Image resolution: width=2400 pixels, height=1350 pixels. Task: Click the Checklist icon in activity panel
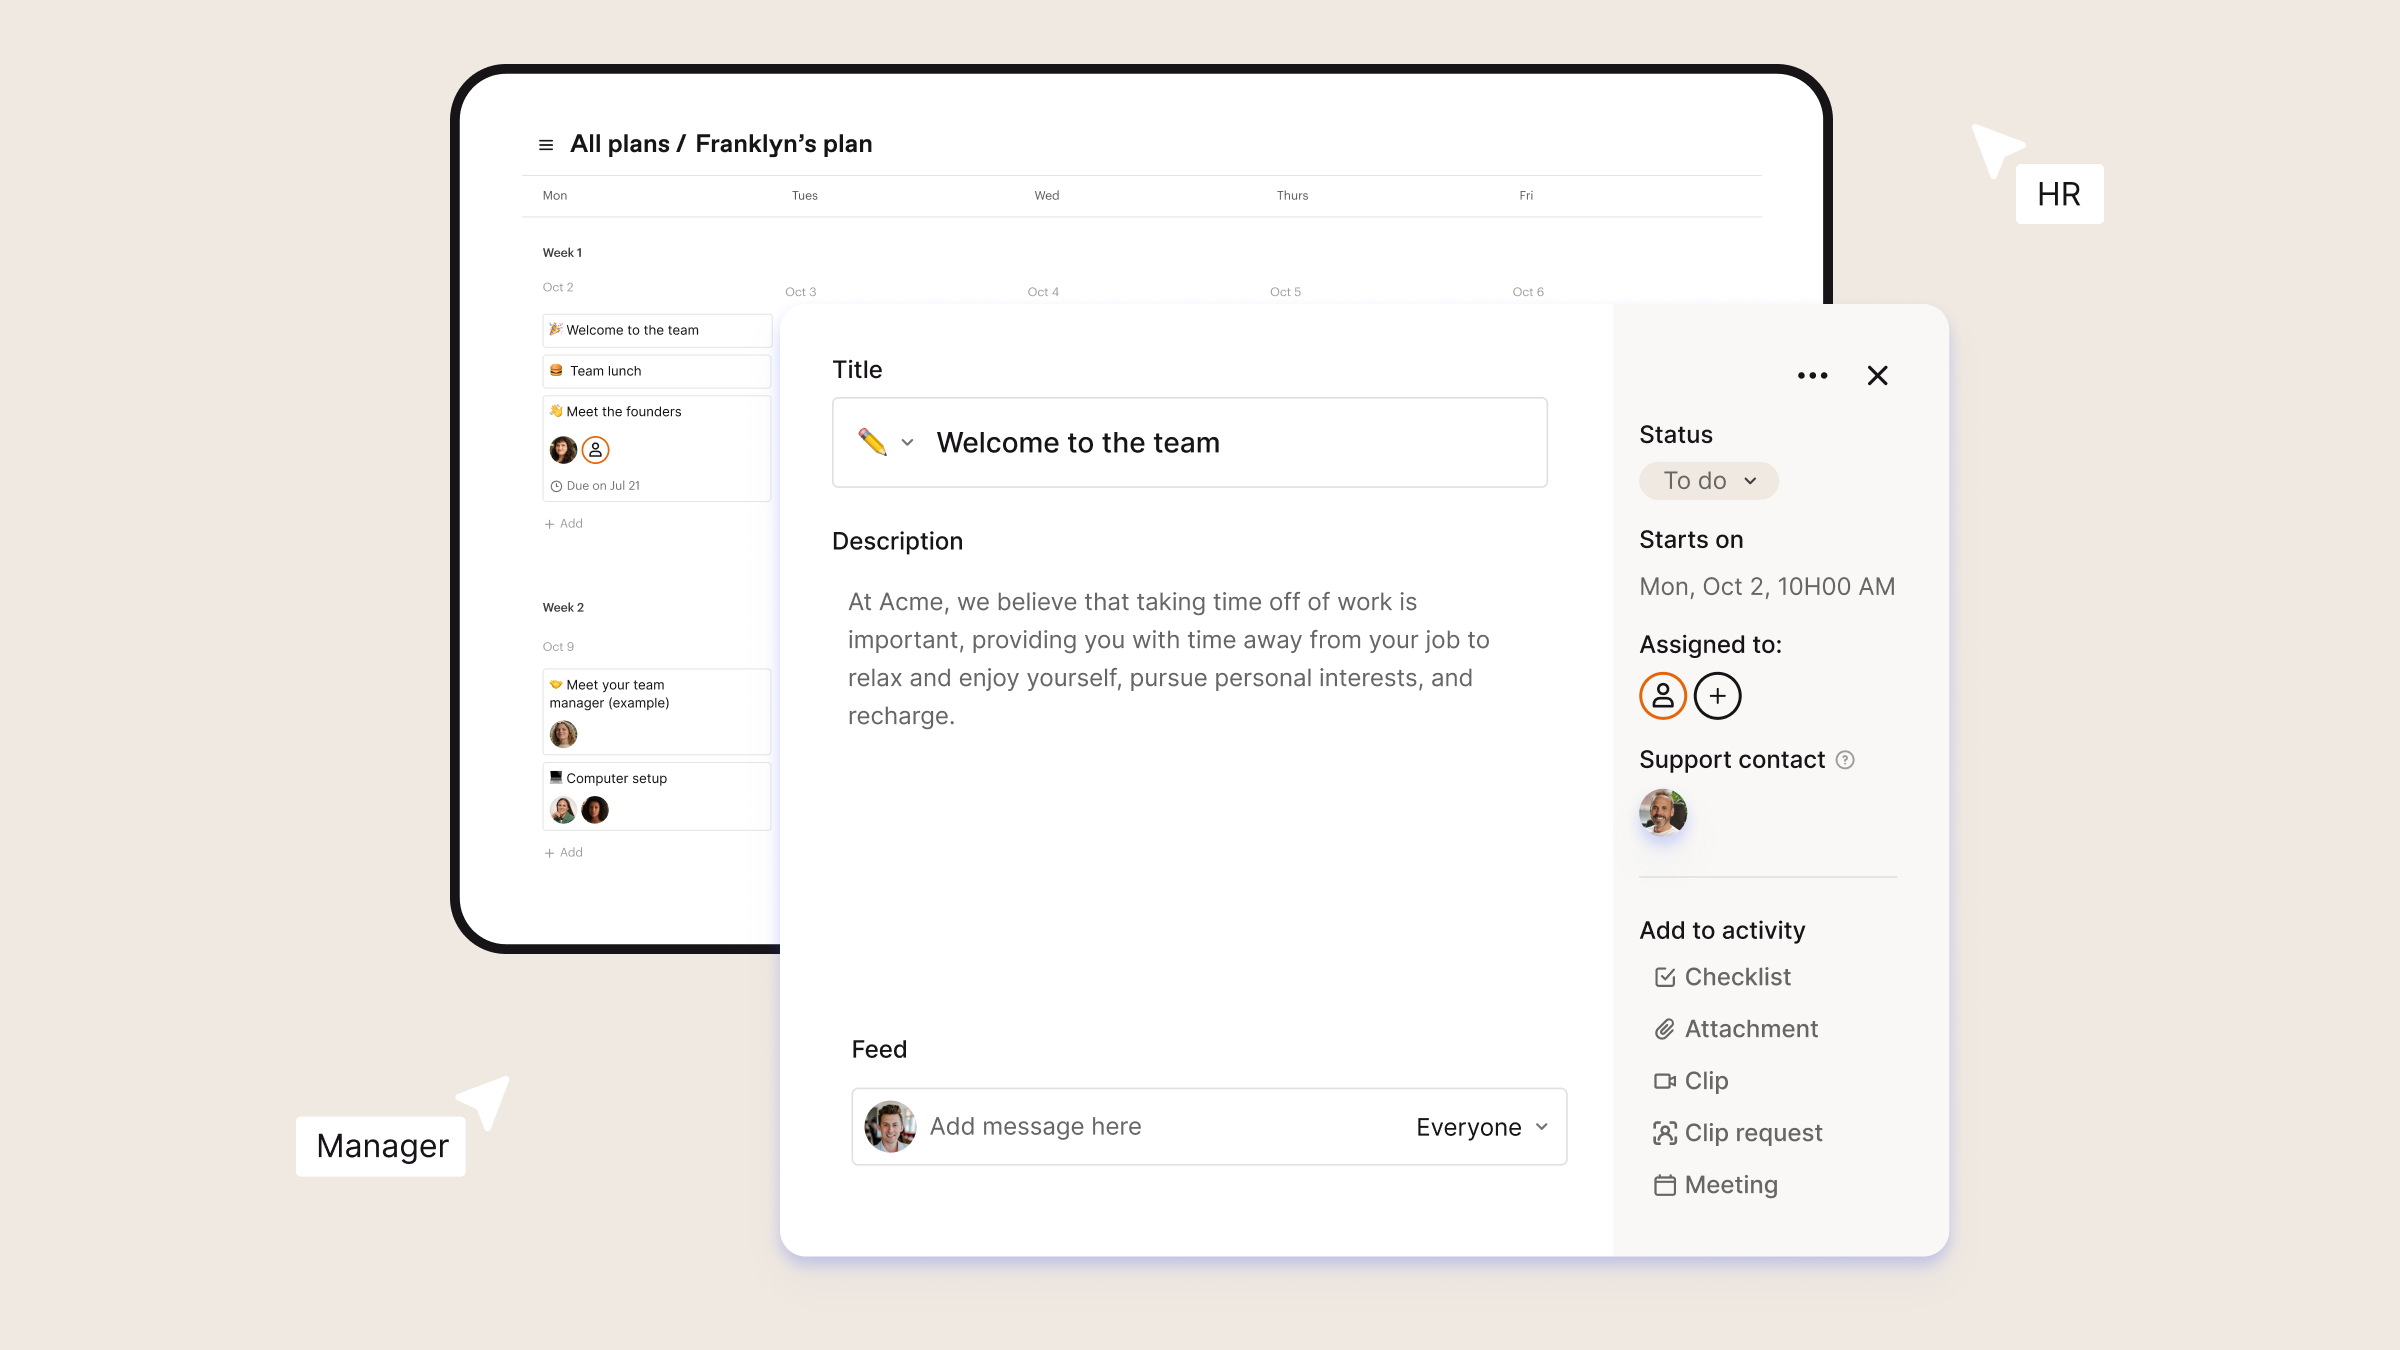click(x=1665, y=976)
